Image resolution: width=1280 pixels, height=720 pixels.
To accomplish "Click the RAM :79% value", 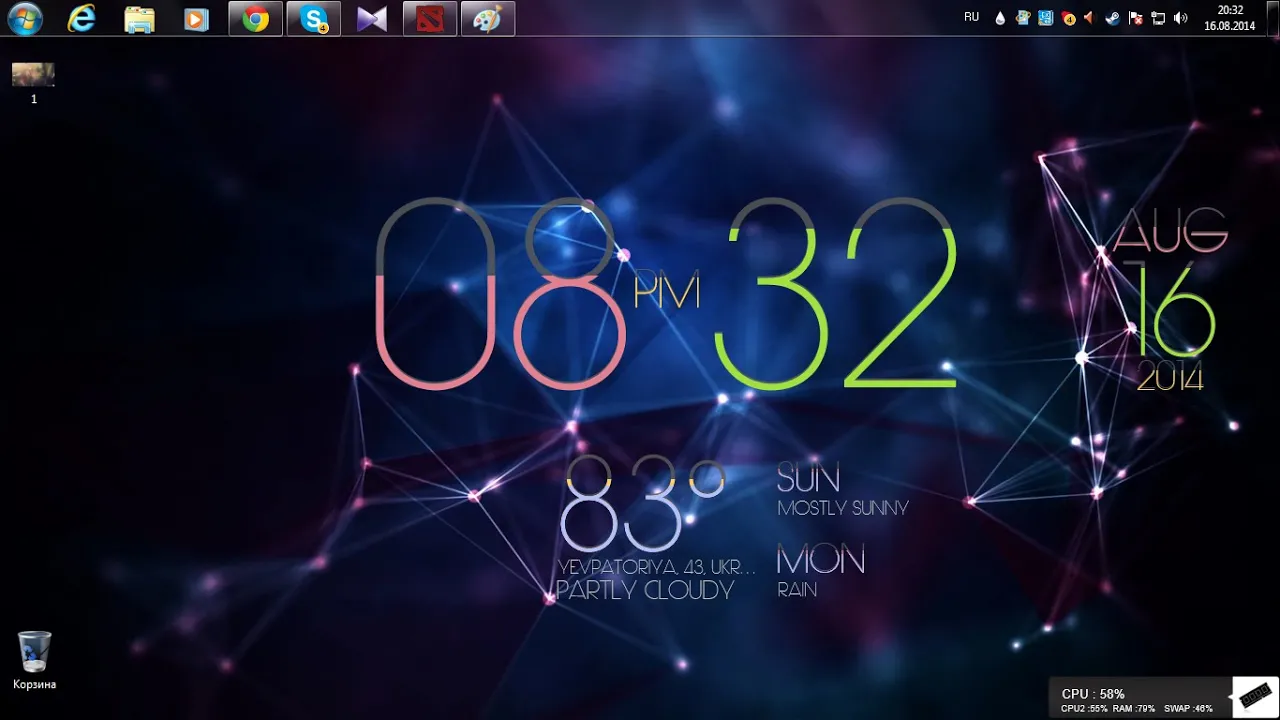I will [x=1134, y=708].
